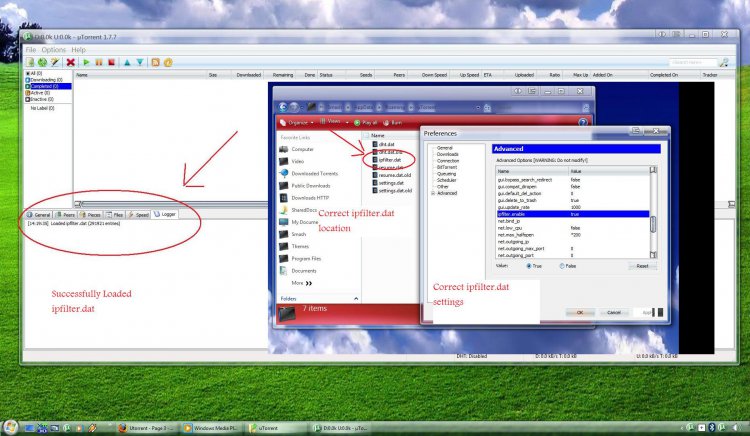Click the Computer icon in Favorite Links
The width and height of the screenshot is (750, 436).
(x=284, y=149)
